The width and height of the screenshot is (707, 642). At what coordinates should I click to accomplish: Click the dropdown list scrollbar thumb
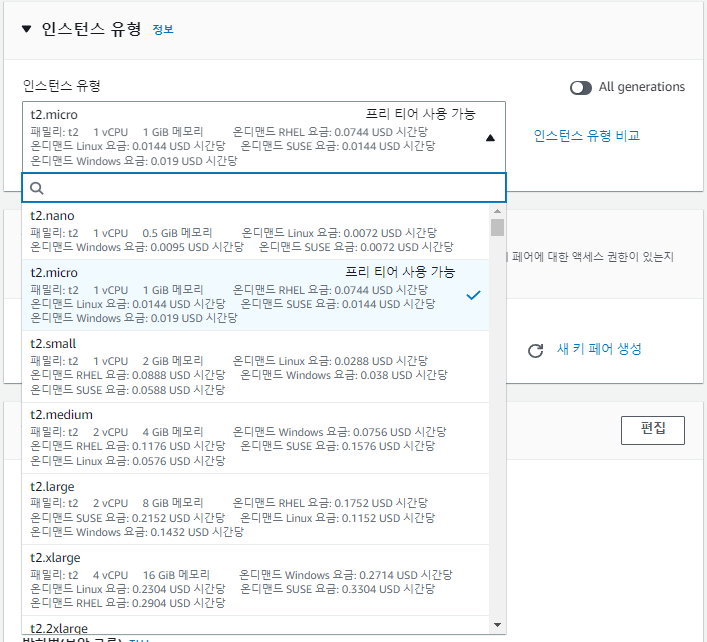(497, 227)
